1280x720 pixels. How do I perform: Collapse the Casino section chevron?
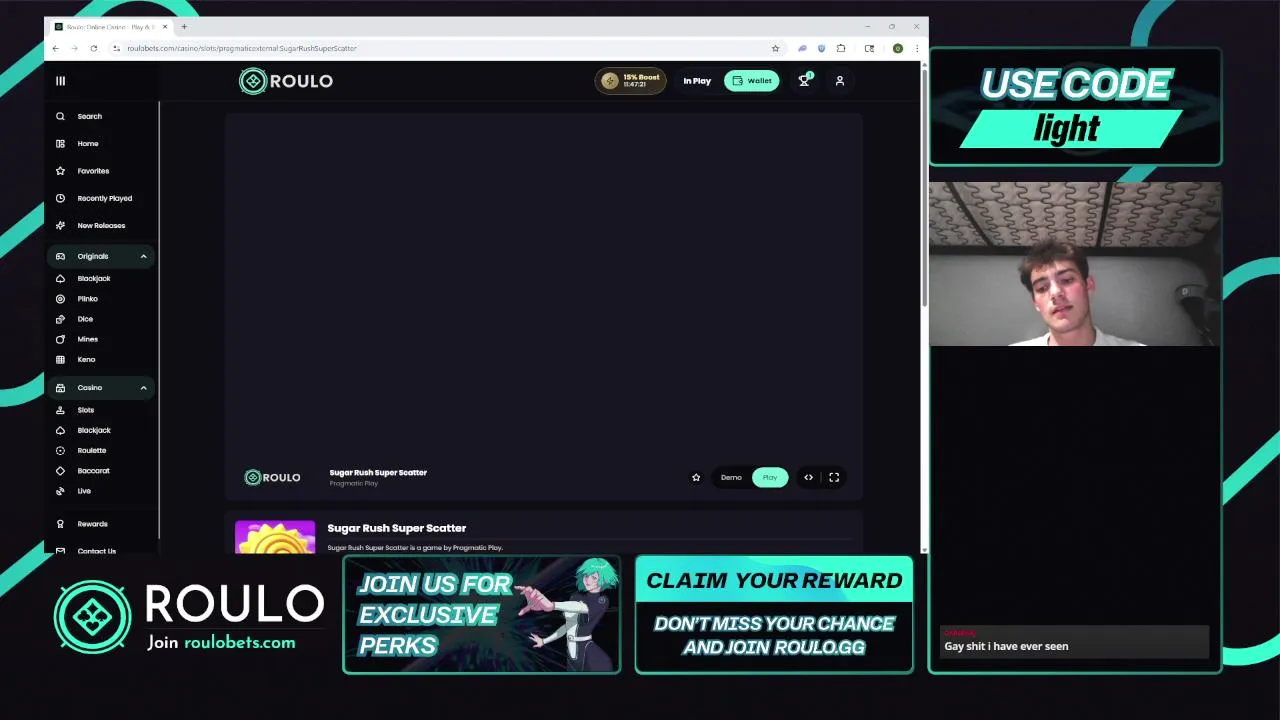(x=143, y=388)
